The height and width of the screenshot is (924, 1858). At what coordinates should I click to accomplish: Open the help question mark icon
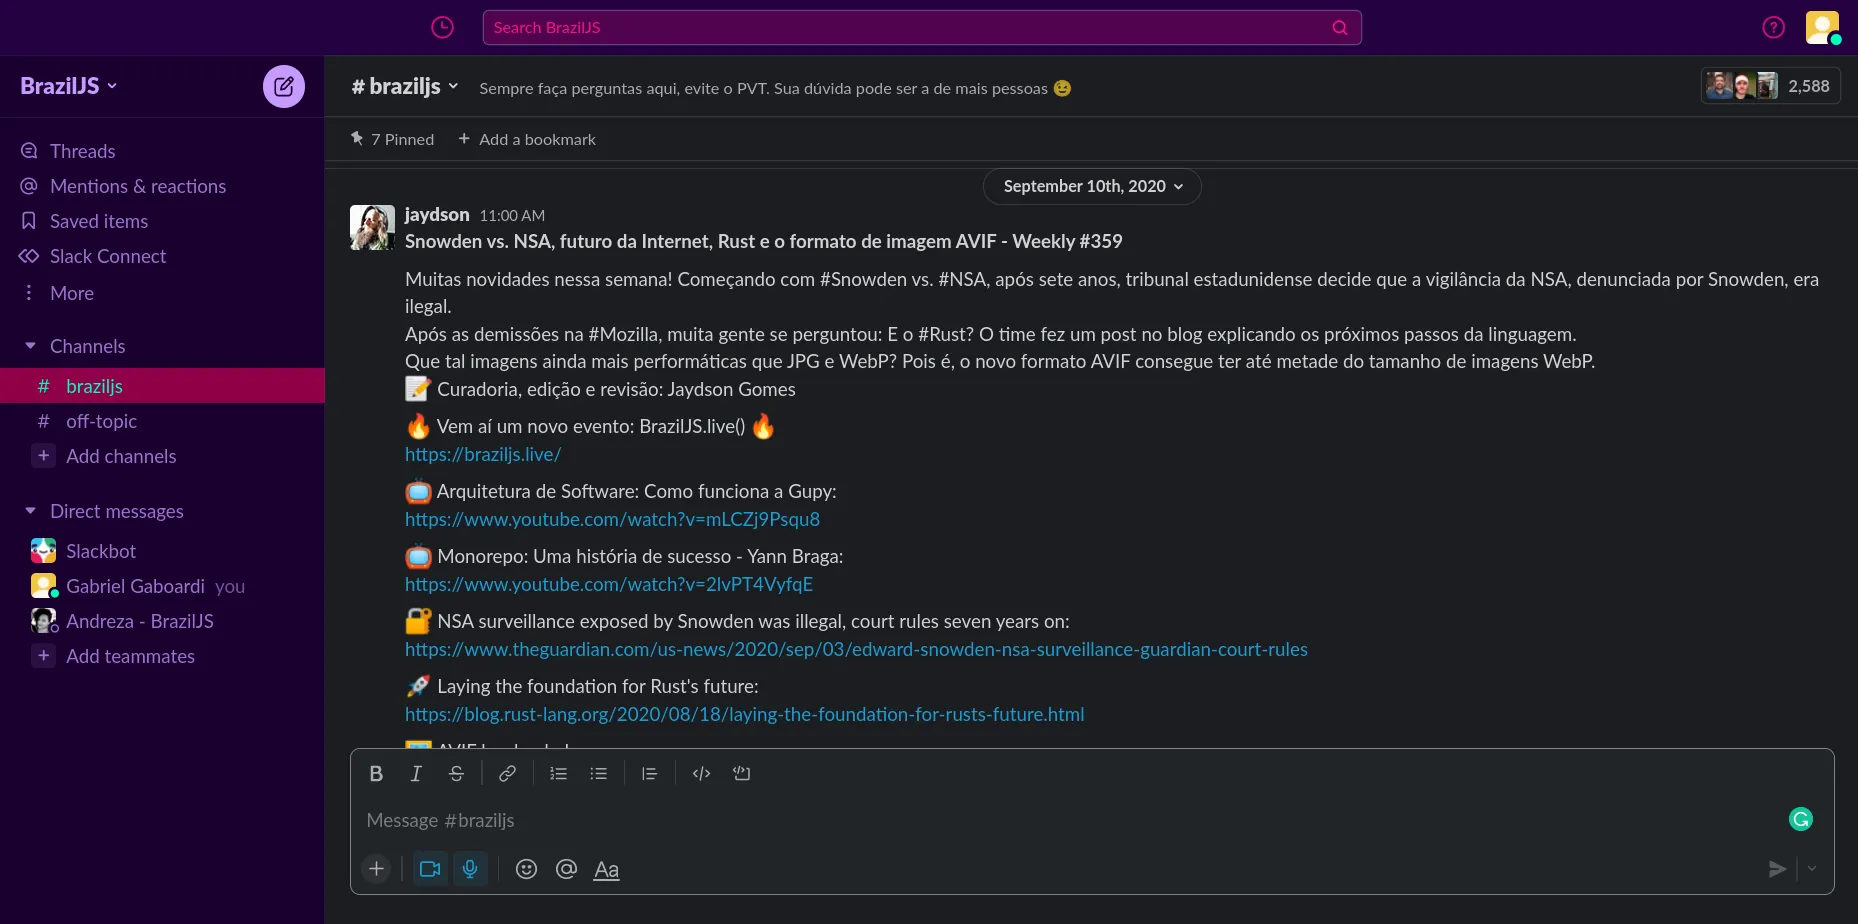coord(1773,28)
